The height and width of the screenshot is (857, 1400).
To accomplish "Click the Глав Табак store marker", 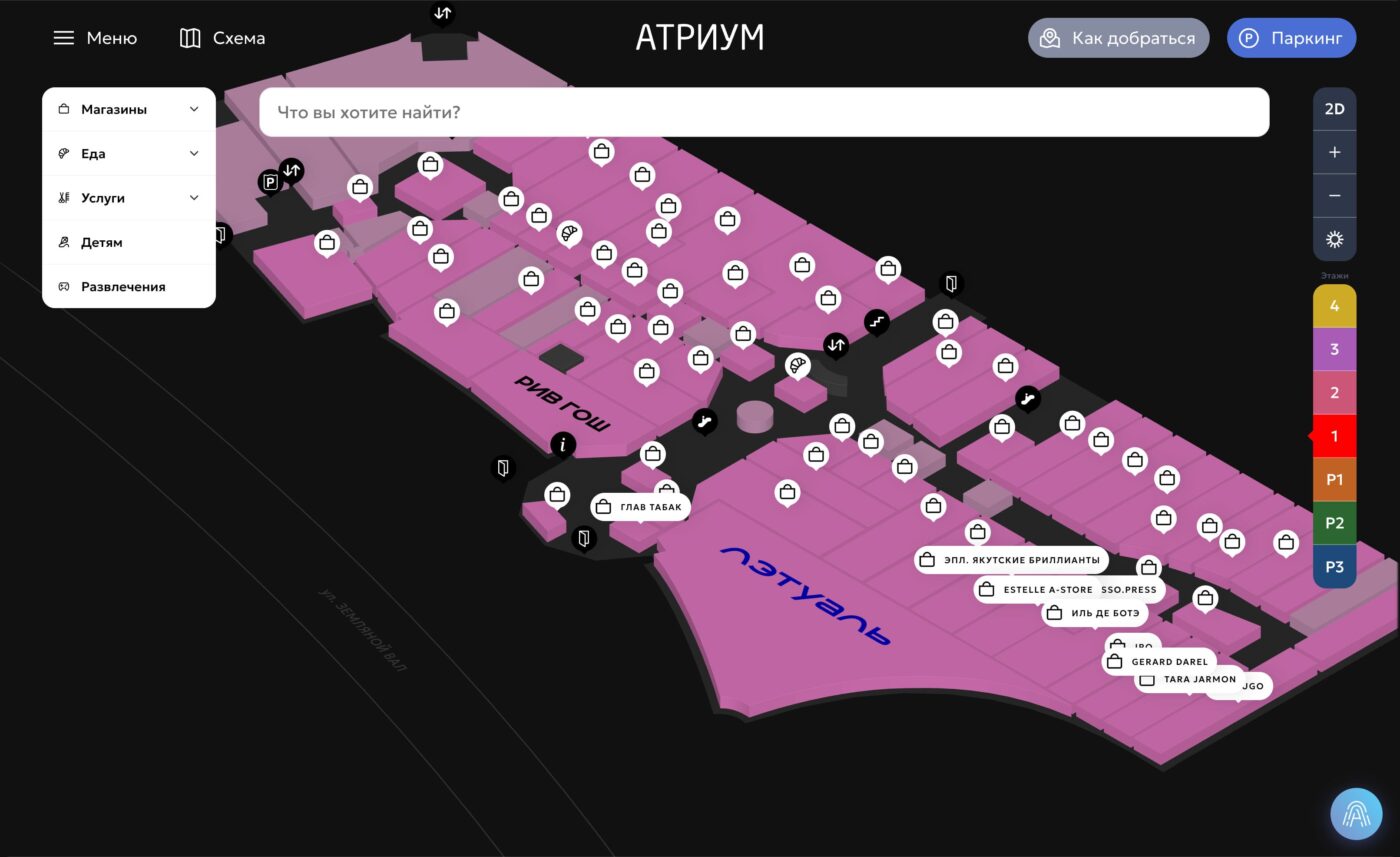I will [640, 507].
